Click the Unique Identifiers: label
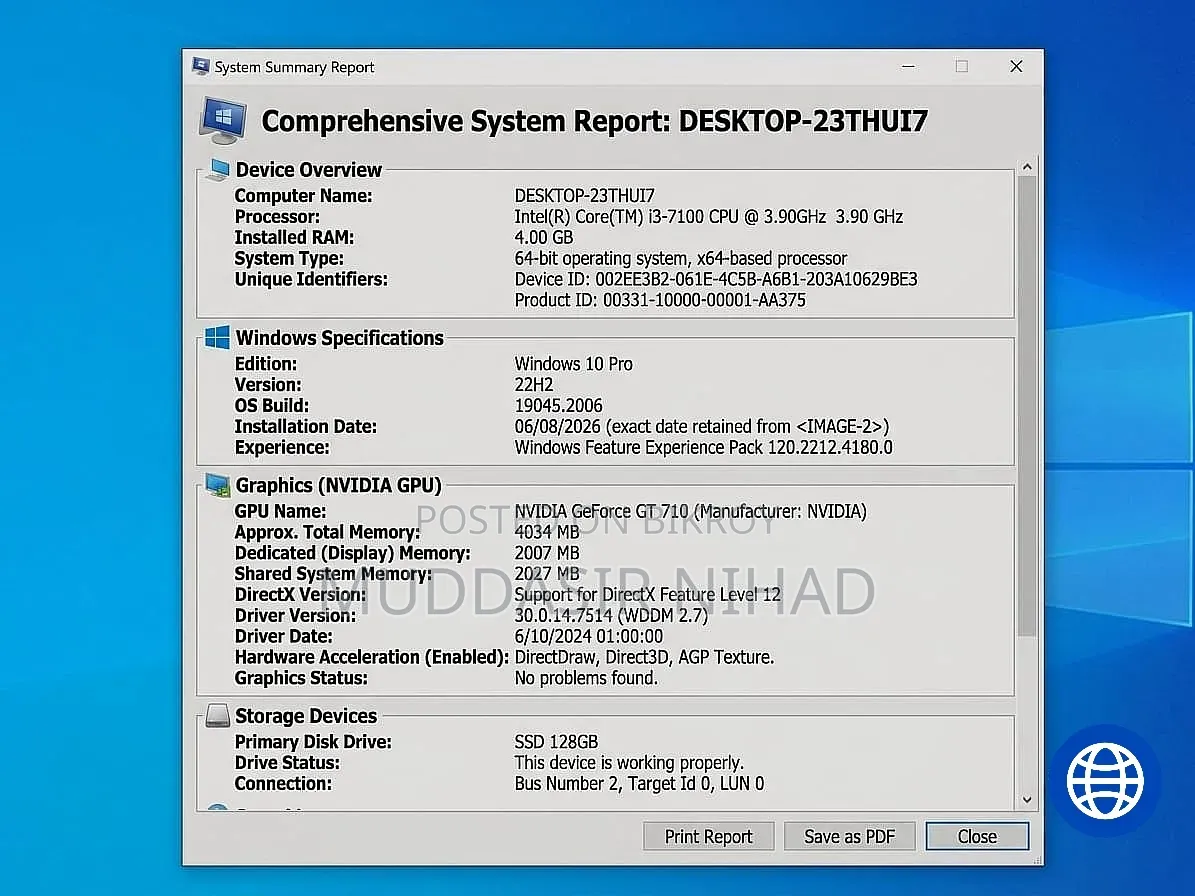The width and height of the screenshot is (1195, 896). [311, 280]
